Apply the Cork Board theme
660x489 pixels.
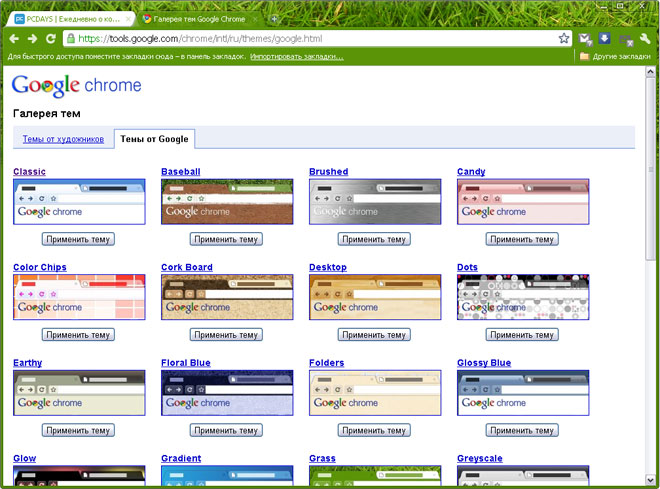[226, 335]
